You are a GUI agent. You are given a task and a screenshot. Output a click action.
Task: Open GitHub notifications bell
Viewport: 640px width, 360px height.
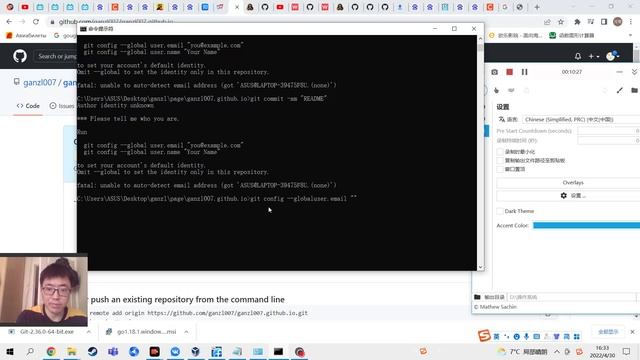pyautogui.click(x=578, y=56)
